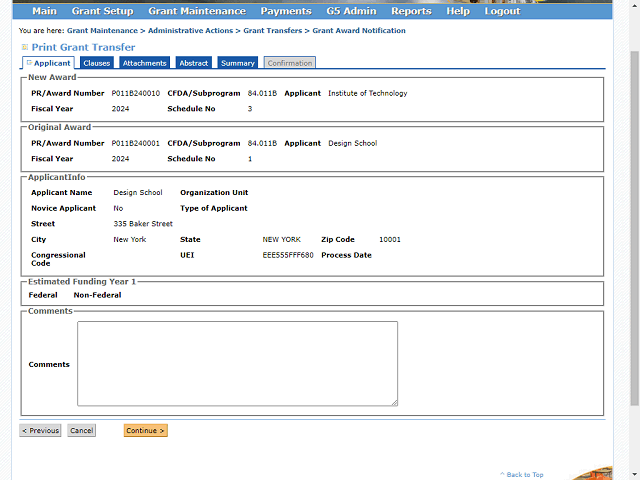
Task: Switch to the Attachments tab
Action: (144, 63)
